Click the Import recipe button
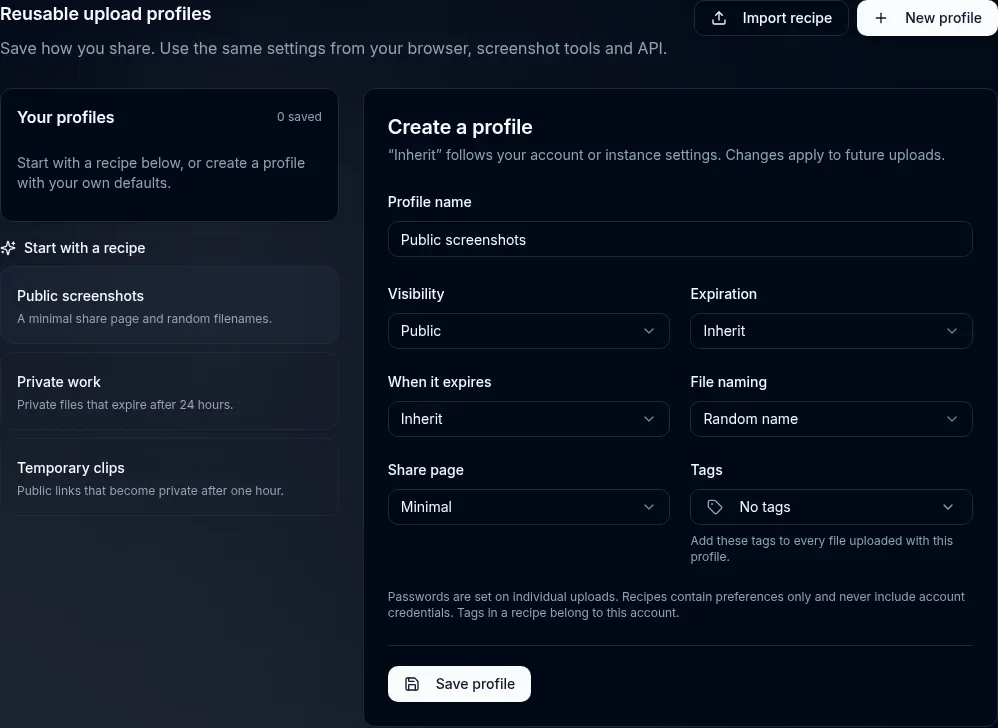998x728 pixels. point(771,18)
